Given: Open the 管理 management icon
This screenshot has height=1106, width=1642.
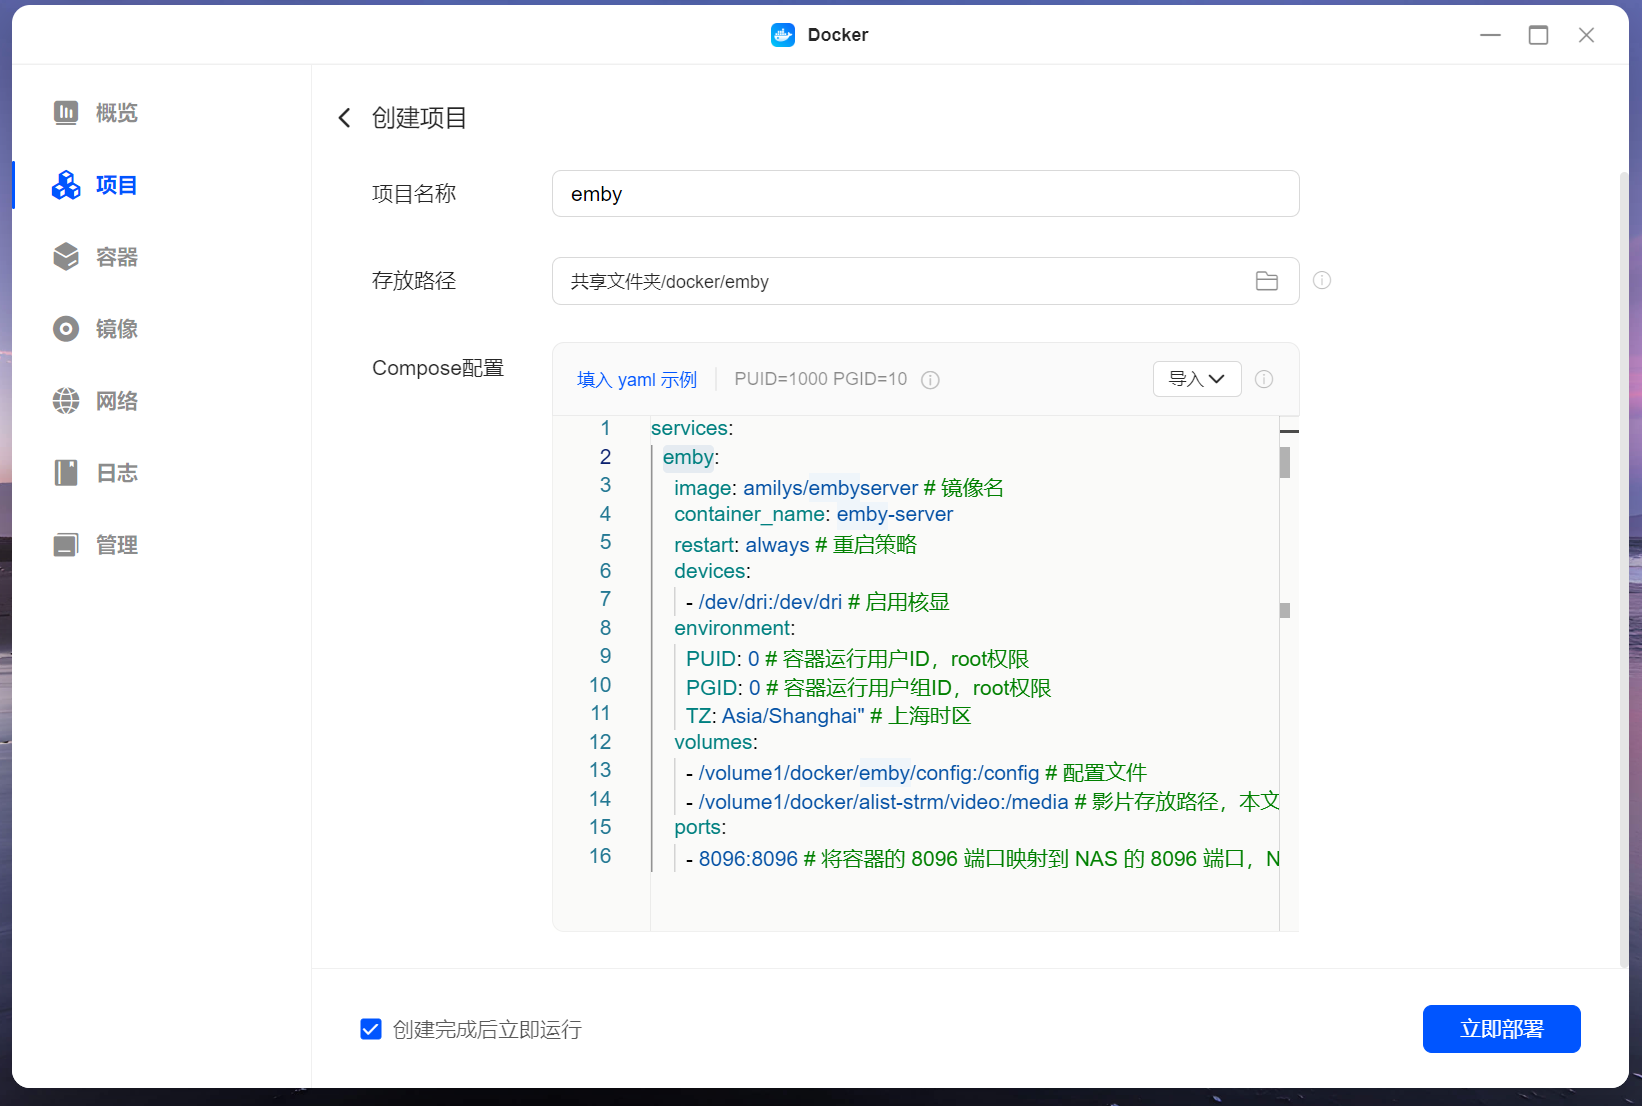Looking at the screenshot, I should pos(66,545).
